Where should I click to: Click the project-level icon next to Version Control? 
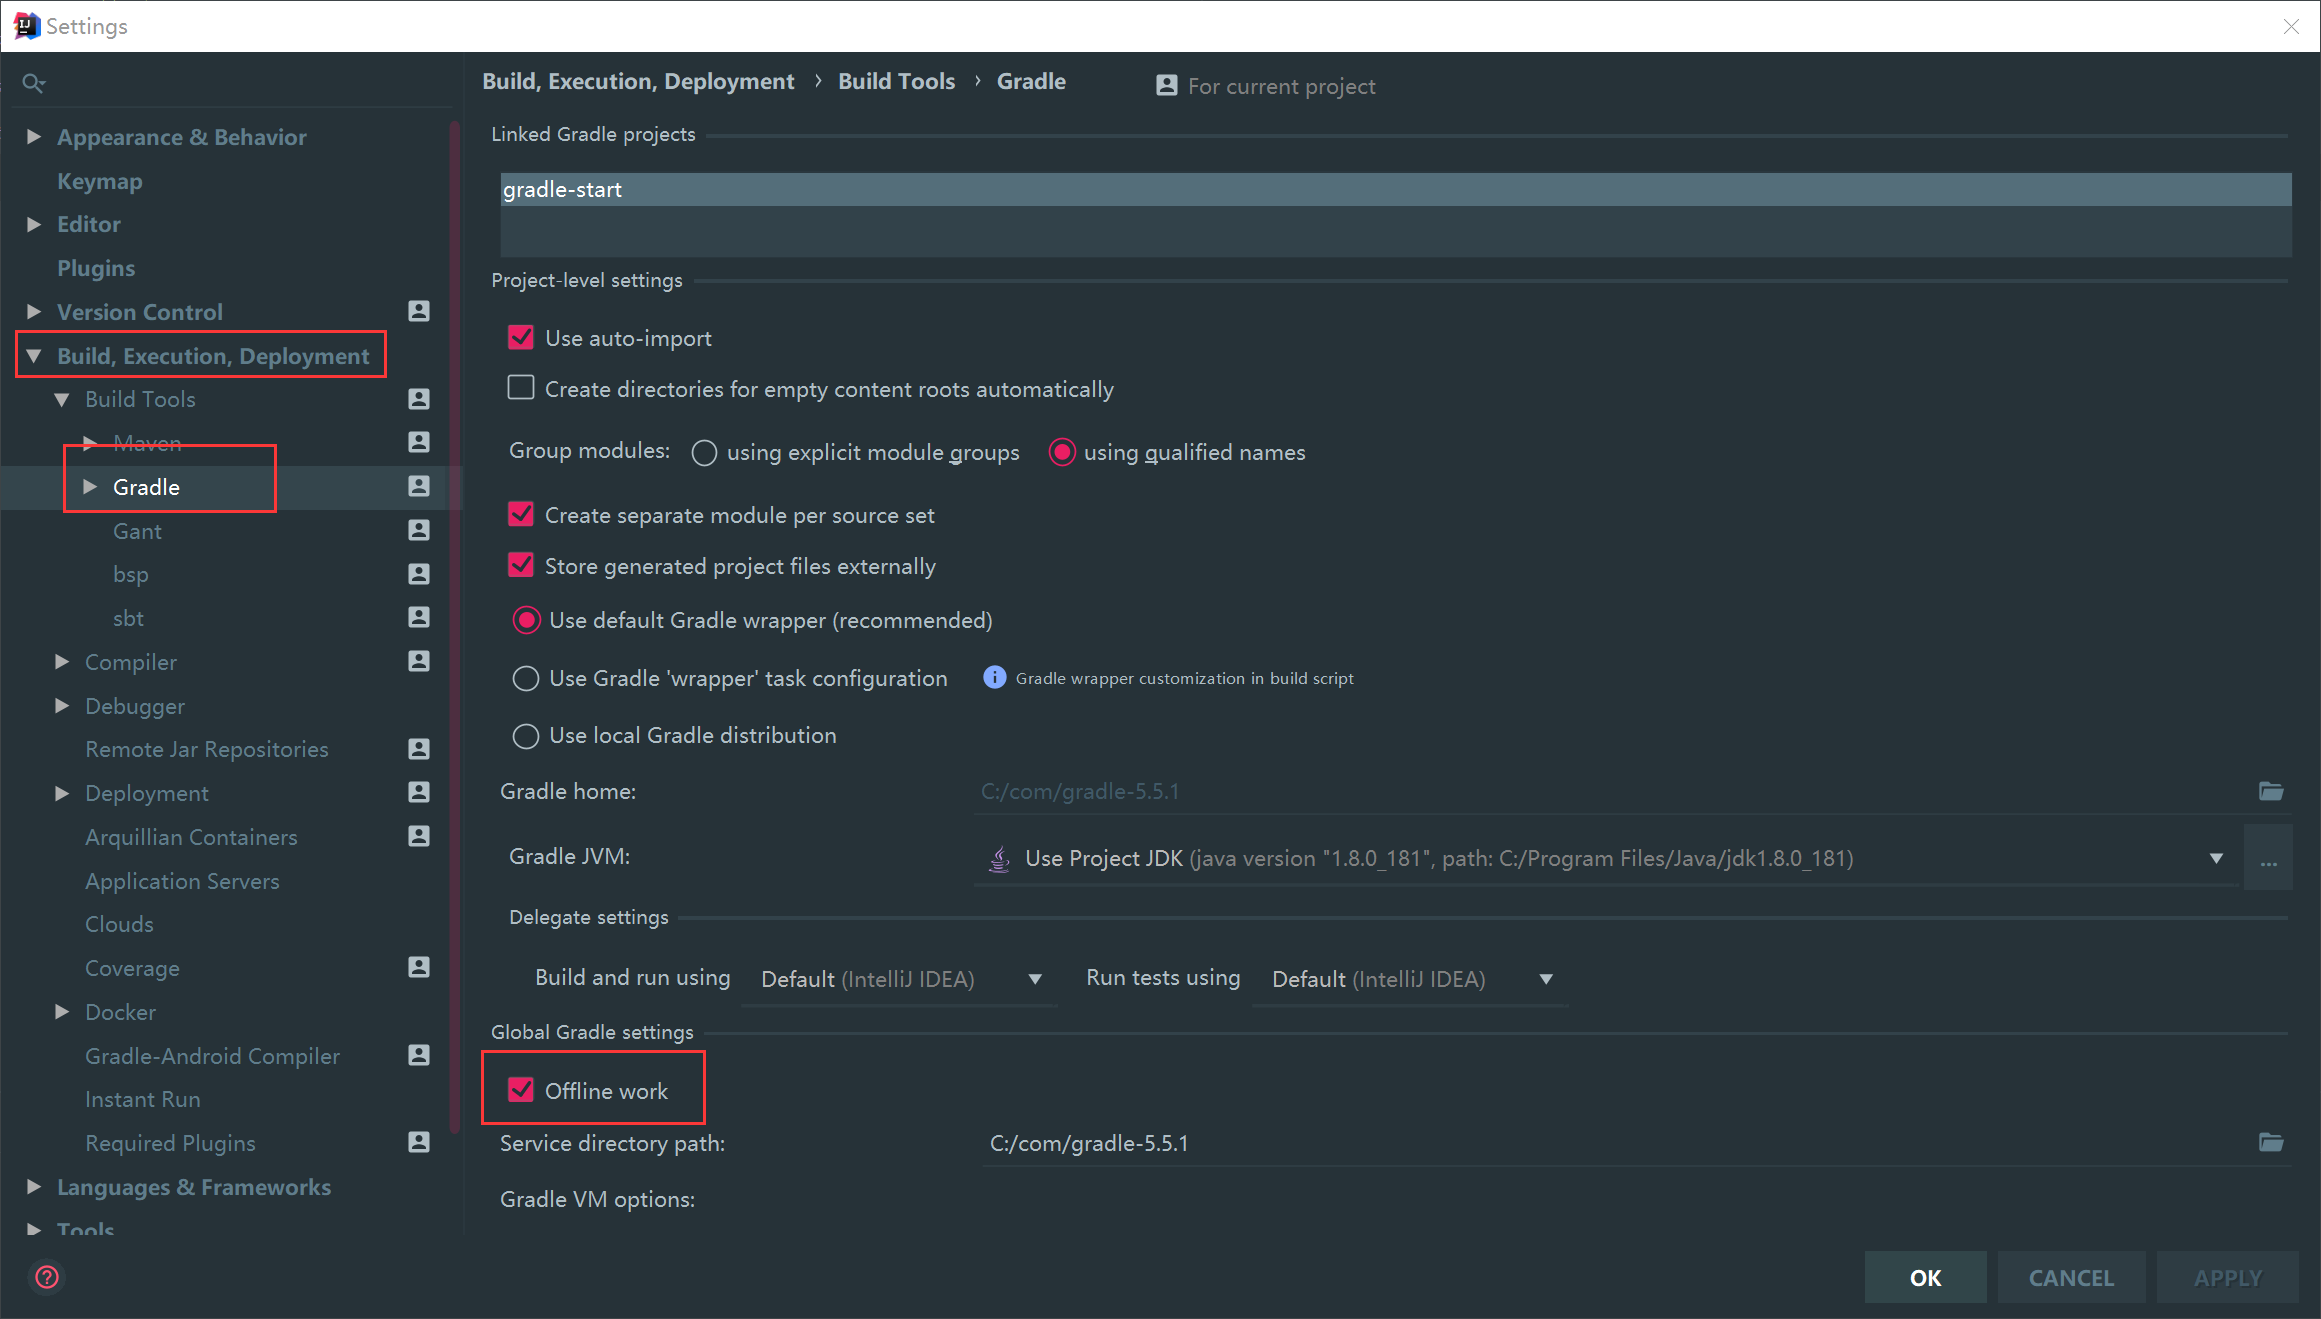click(419, 311)
